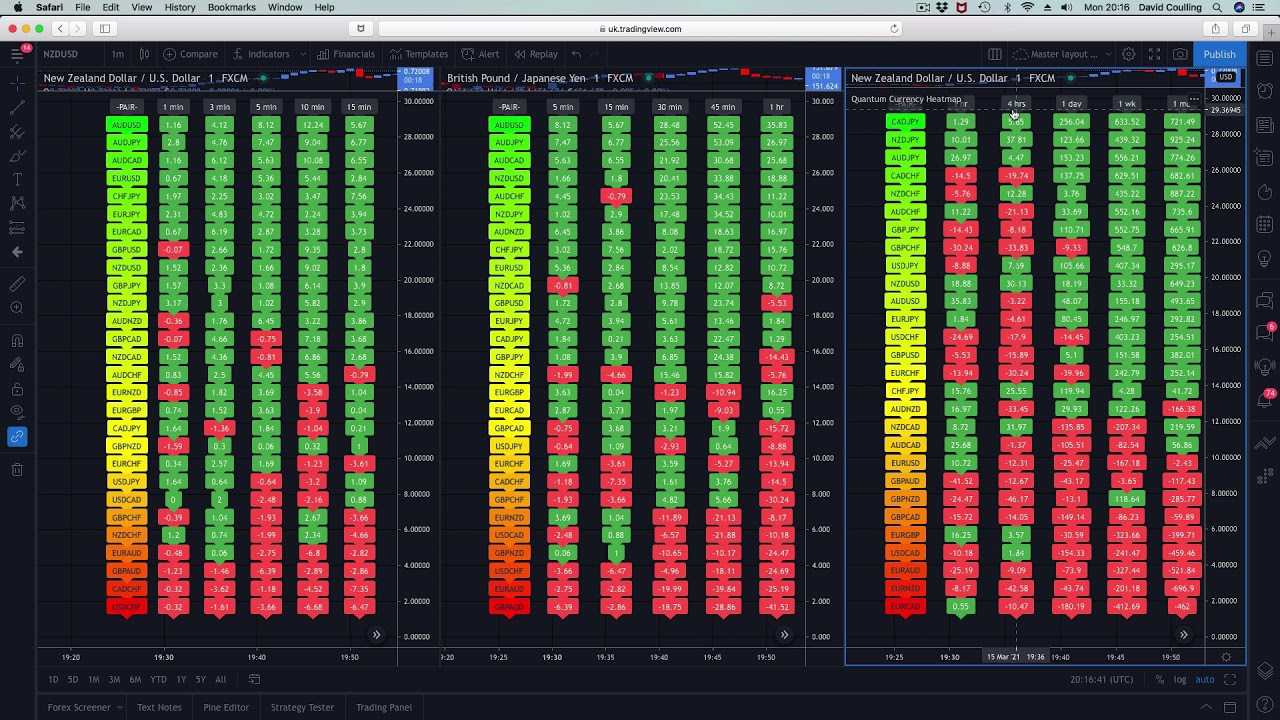Toggle magnet mode in left toolbar

[x=17, y=340]
